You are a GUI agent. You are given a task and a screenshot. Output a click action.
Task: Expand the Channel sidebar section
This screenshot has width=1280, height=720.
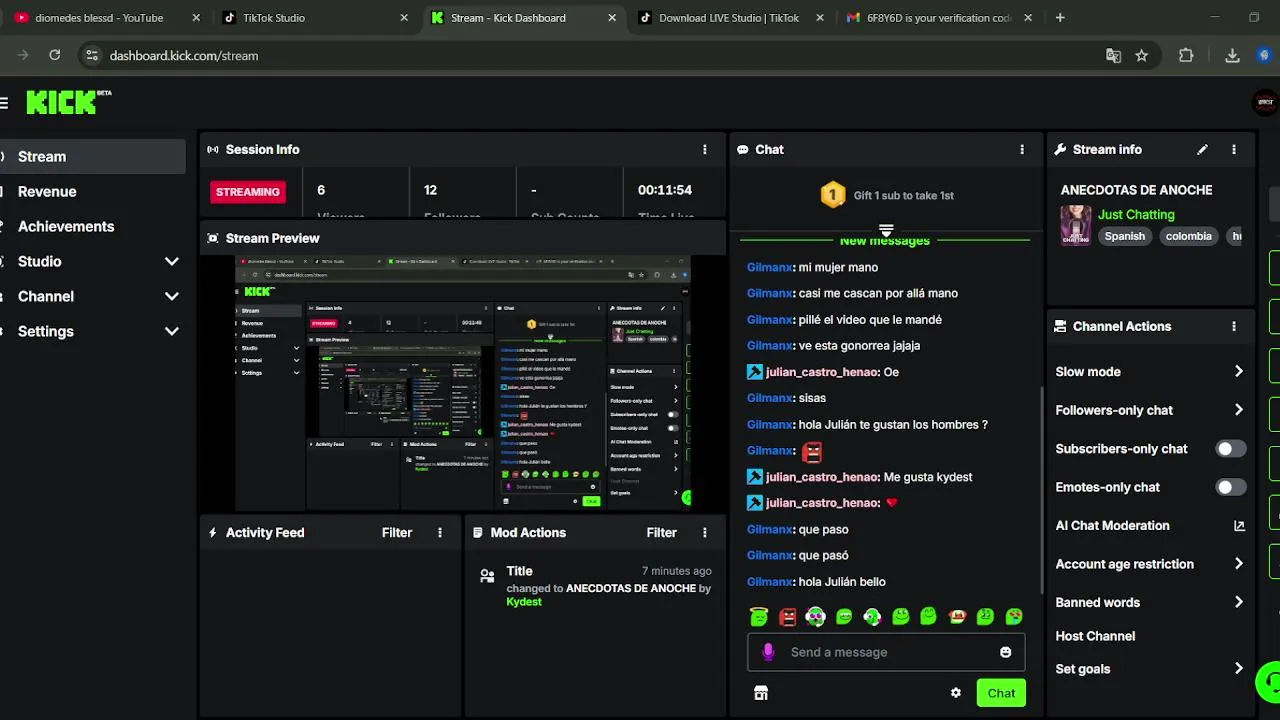pos(172,297)
